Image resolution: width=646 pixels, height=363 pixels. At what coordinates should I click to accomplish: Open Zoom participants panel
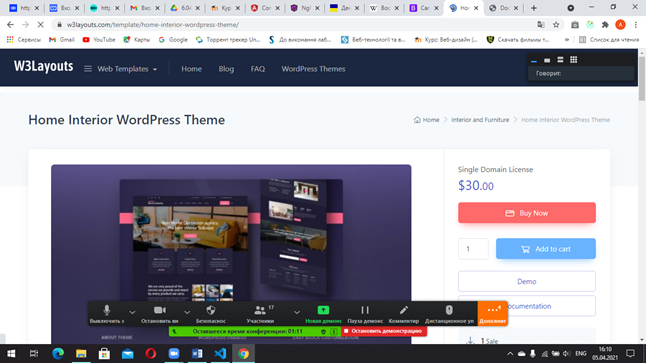click(x=260, y=314)
